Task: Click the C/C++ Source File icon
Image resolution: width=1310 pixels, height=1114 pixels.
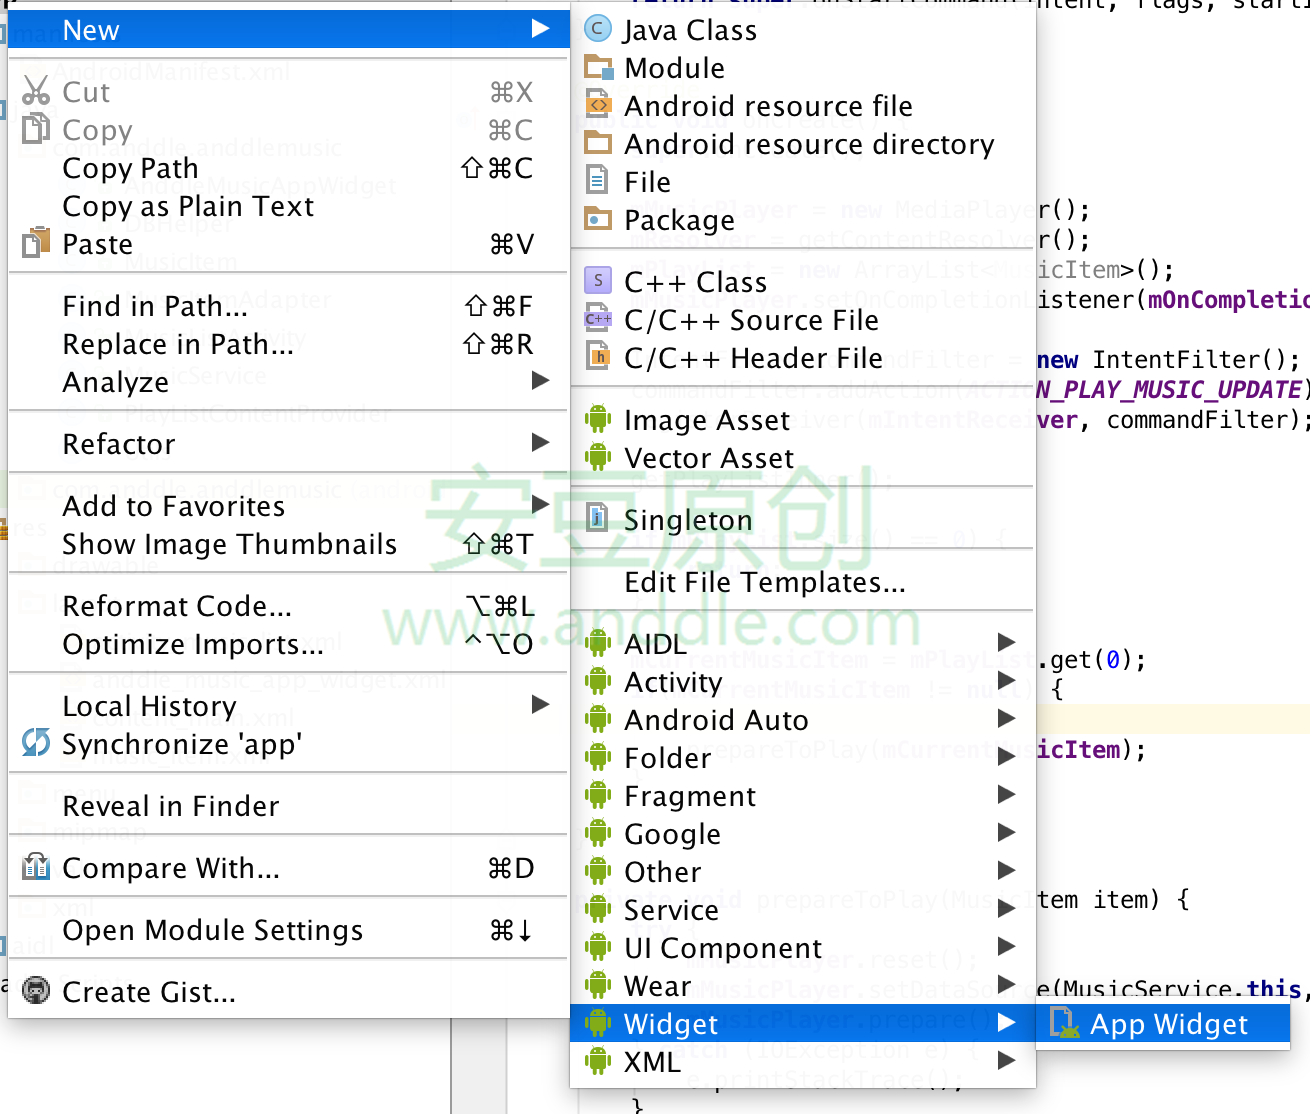Action: click(x=598, y=319)
